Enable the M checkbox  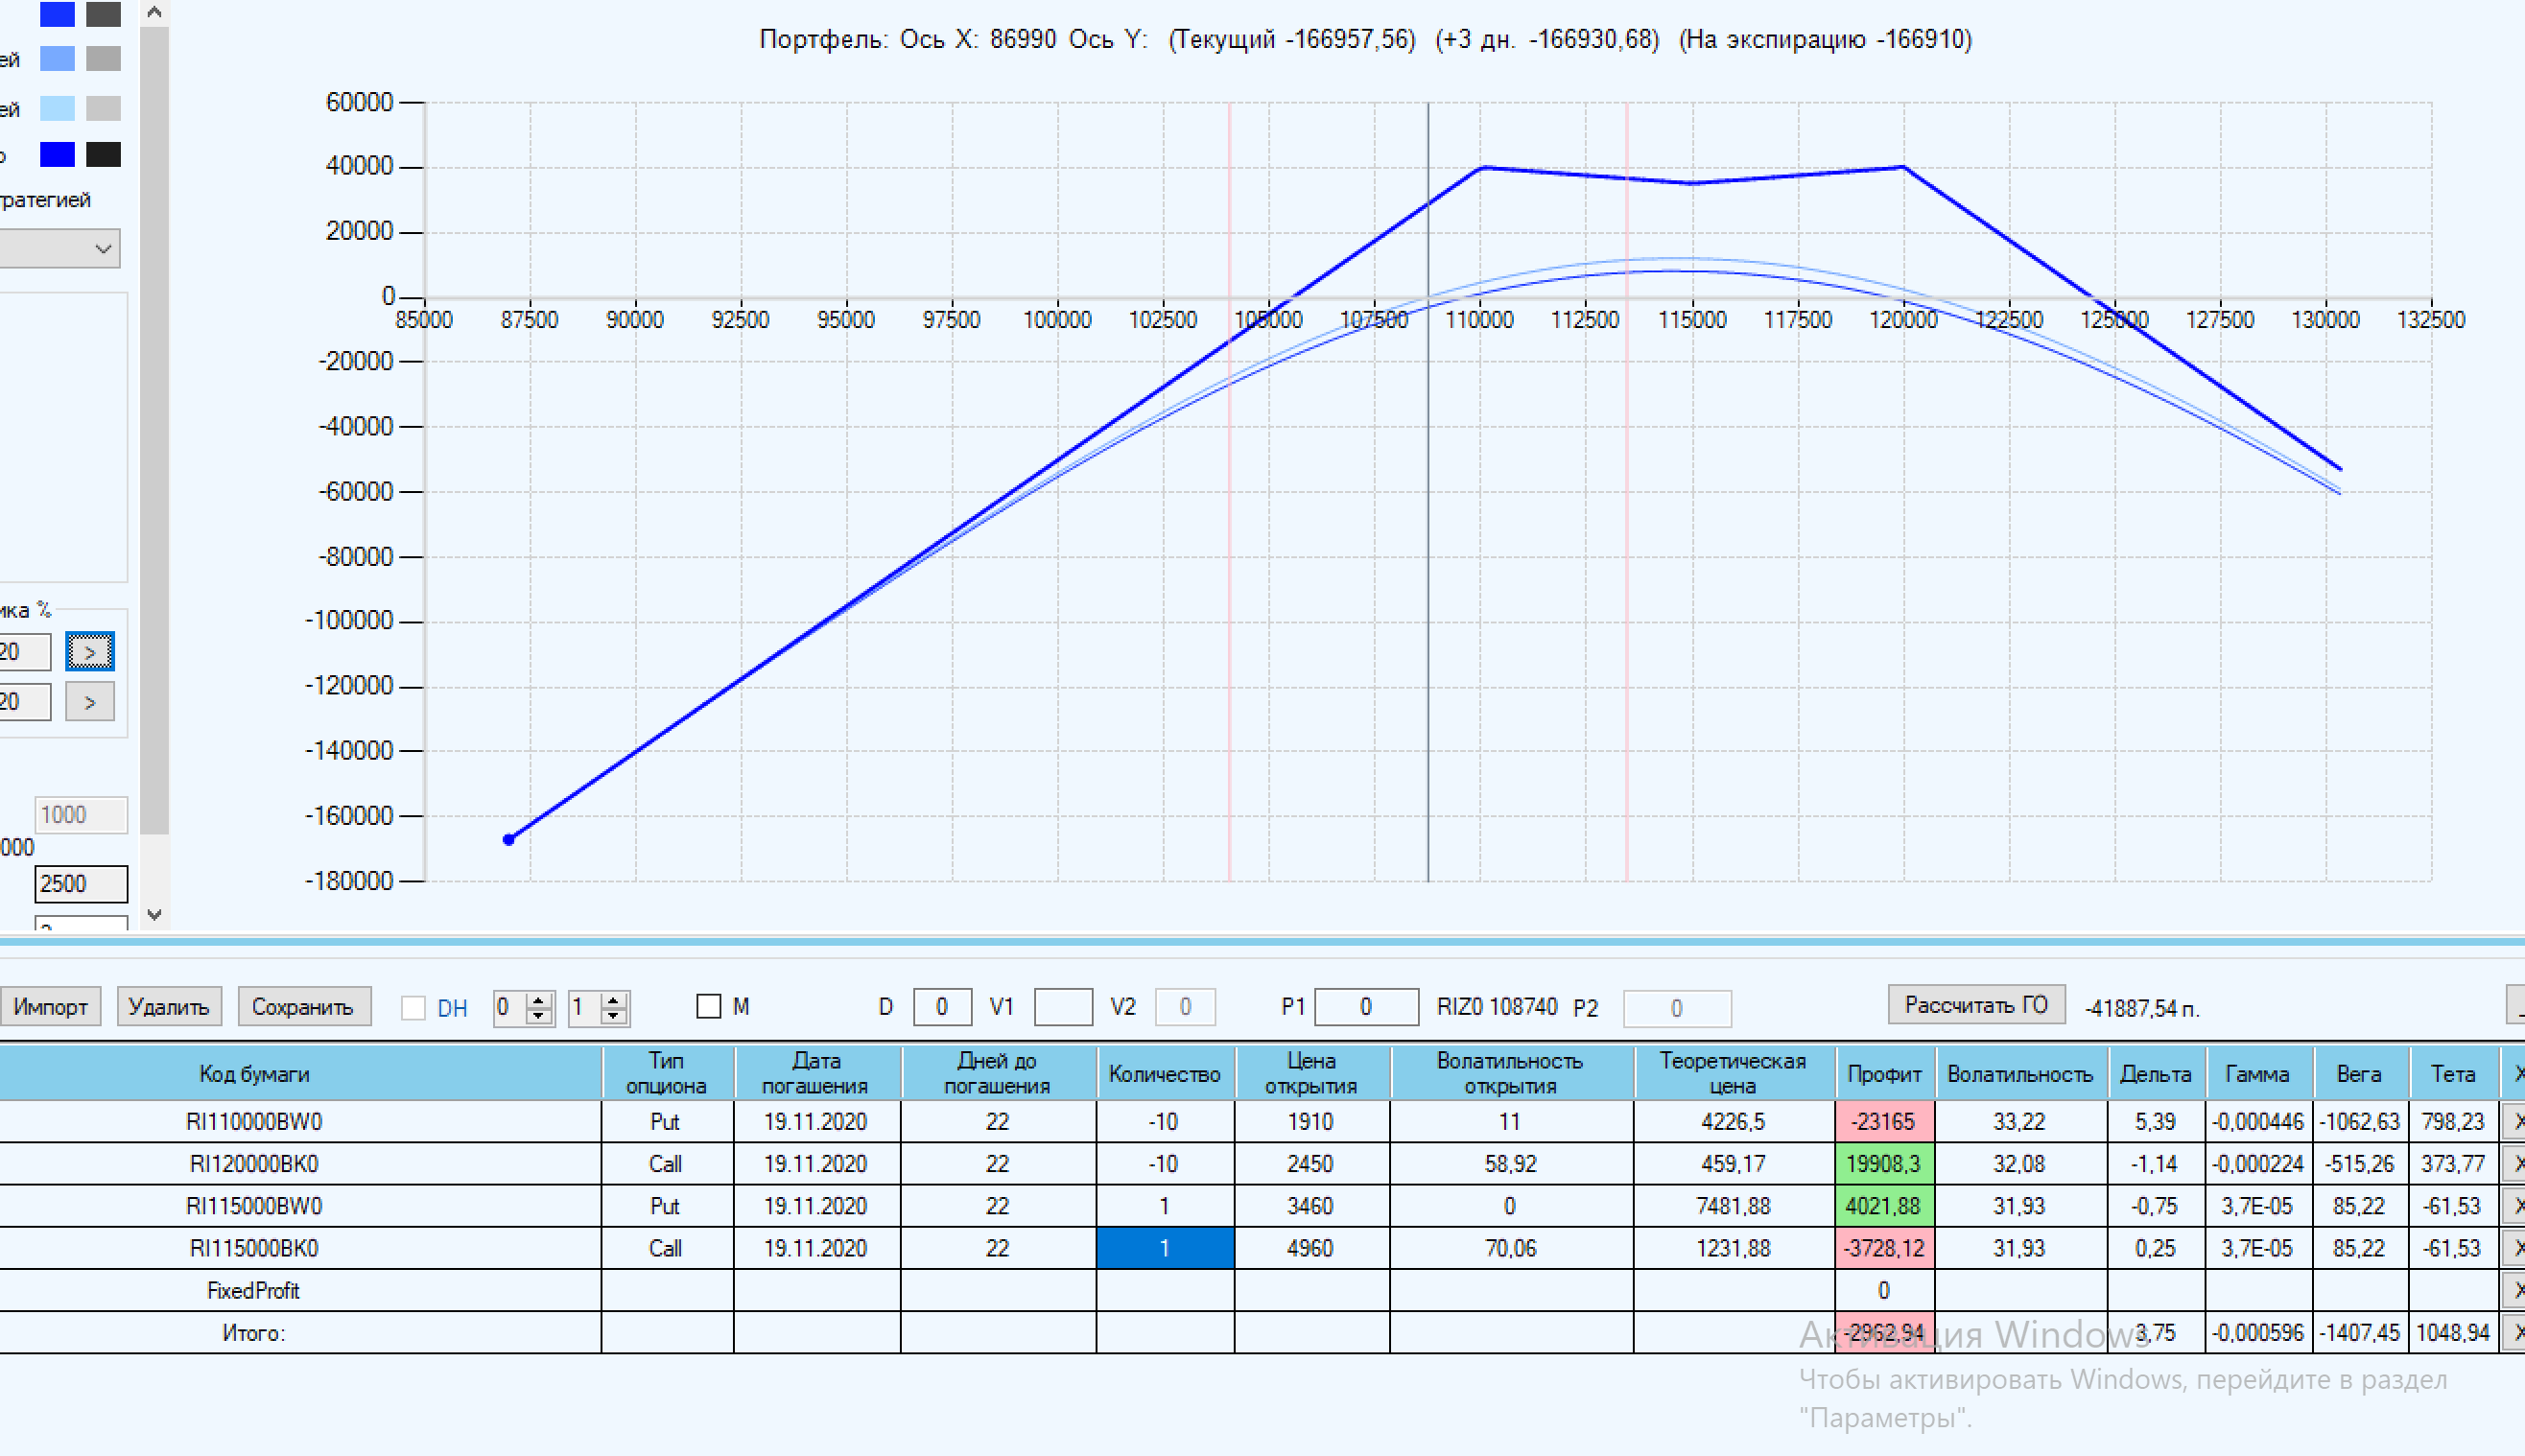(708, 1006)
